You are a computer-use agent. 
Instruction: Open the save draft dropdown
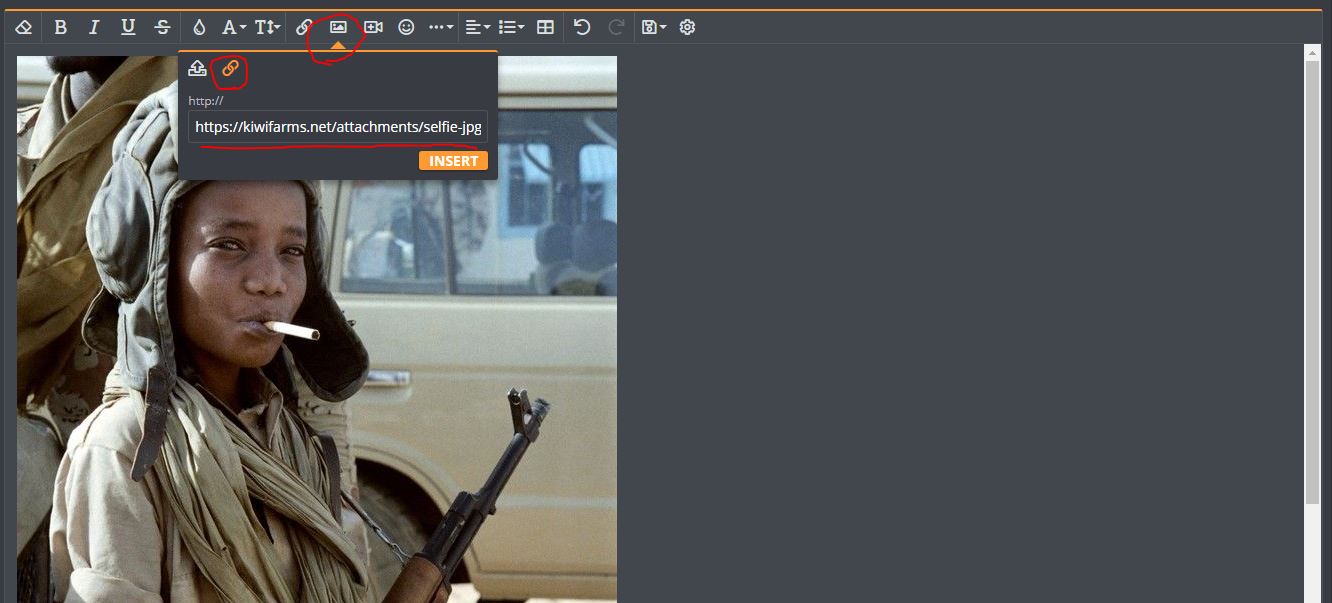(654, 28)
